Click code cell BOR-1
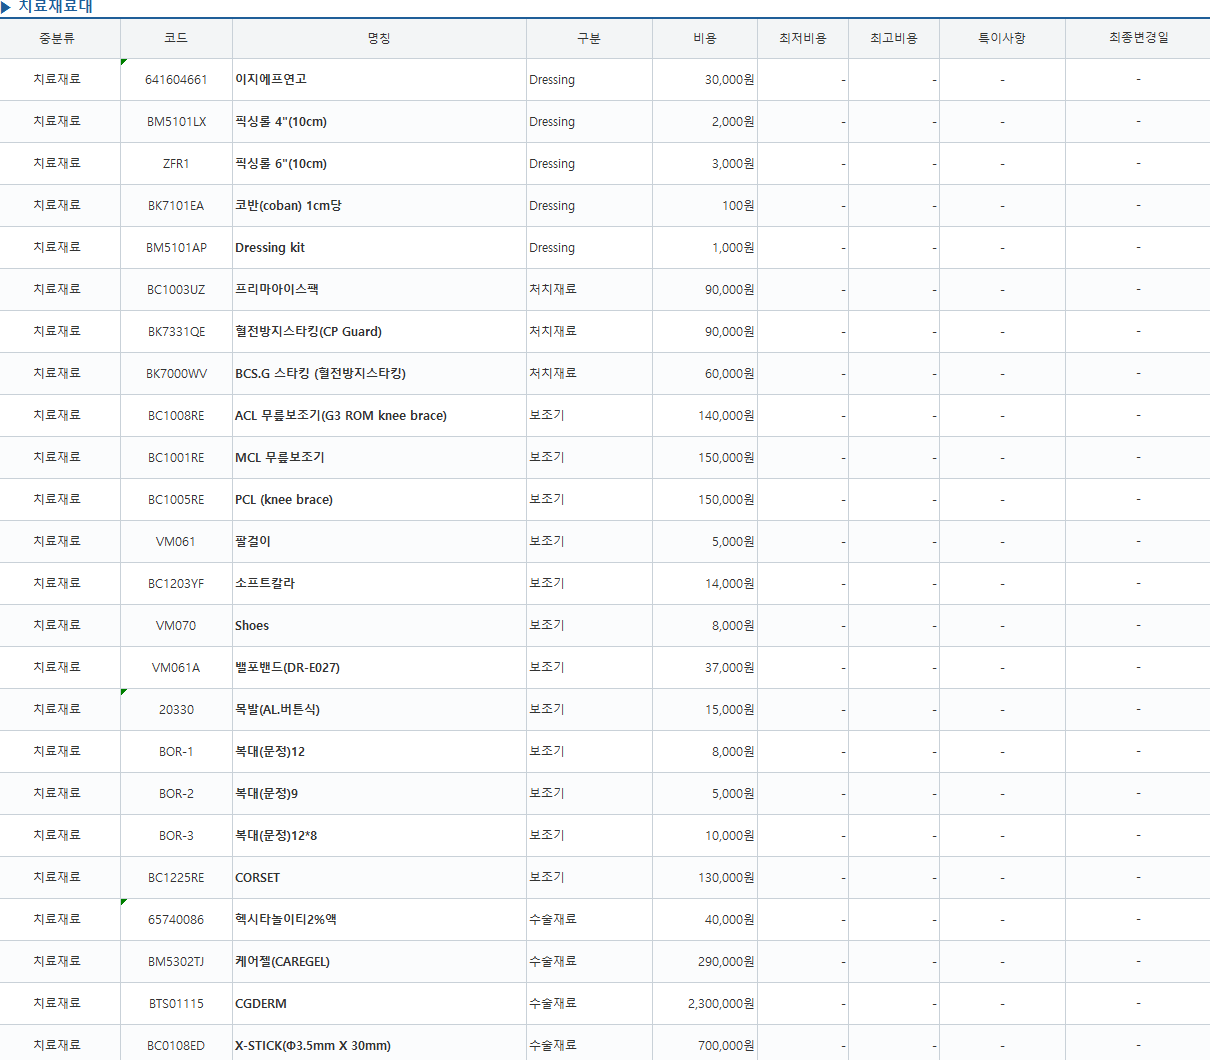Viewport: 1210px width, 1060px height. (x=176, y=752)
